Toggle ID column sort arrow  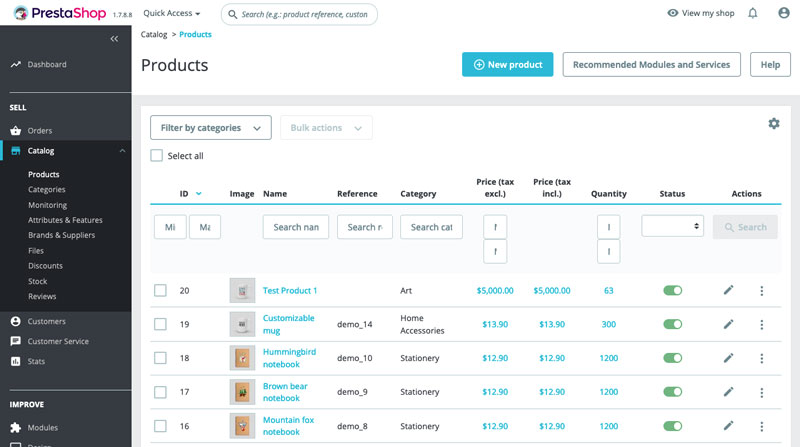[x=199, y=194]
